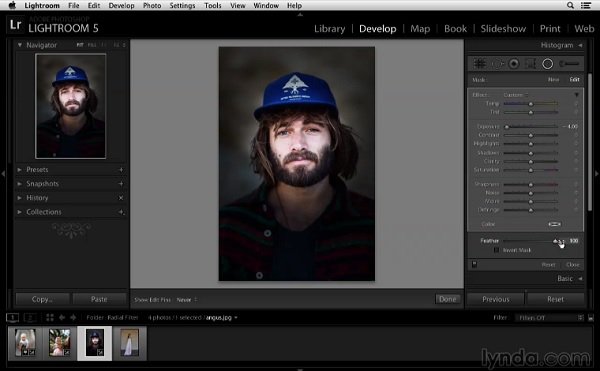
Task: Open the Photo menu
Action: 152,5
